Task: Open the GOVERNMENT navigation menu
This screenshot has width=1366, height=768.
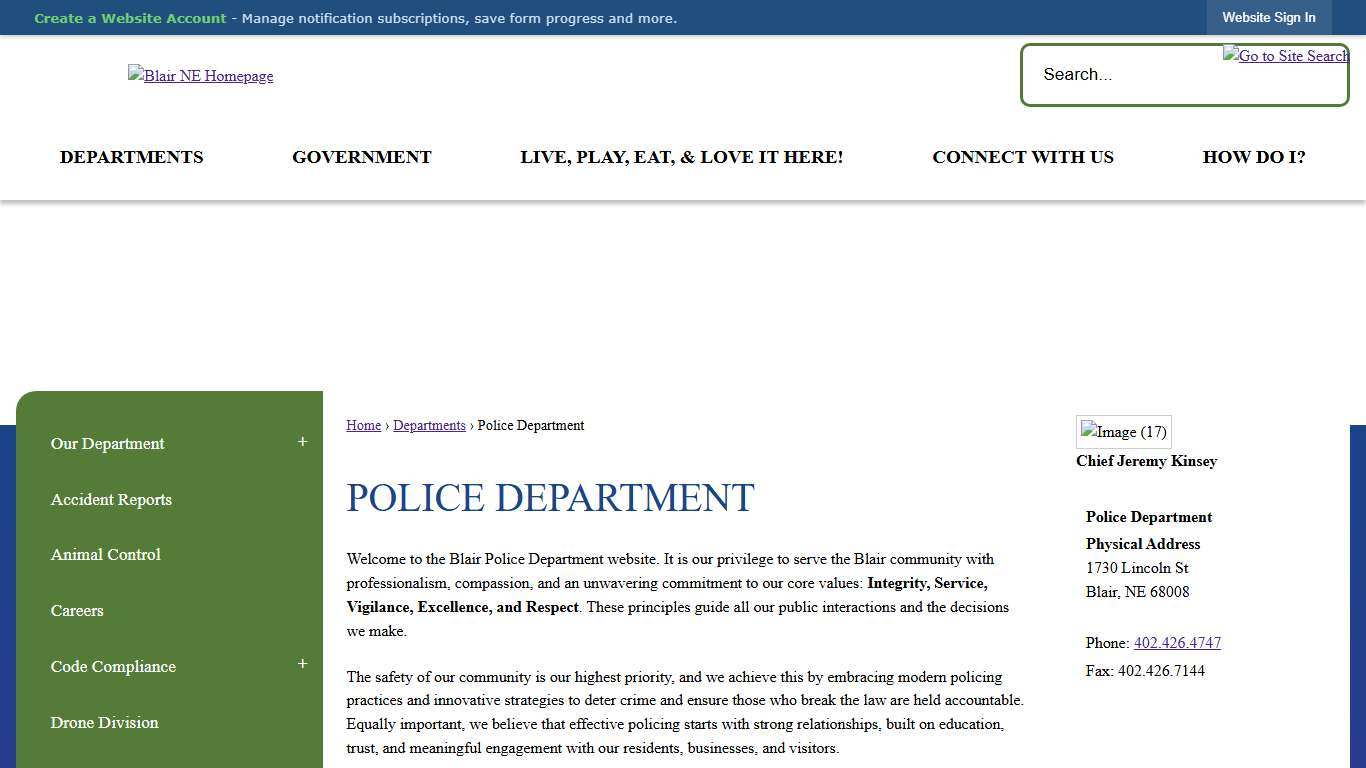Action: coord(361,157)
